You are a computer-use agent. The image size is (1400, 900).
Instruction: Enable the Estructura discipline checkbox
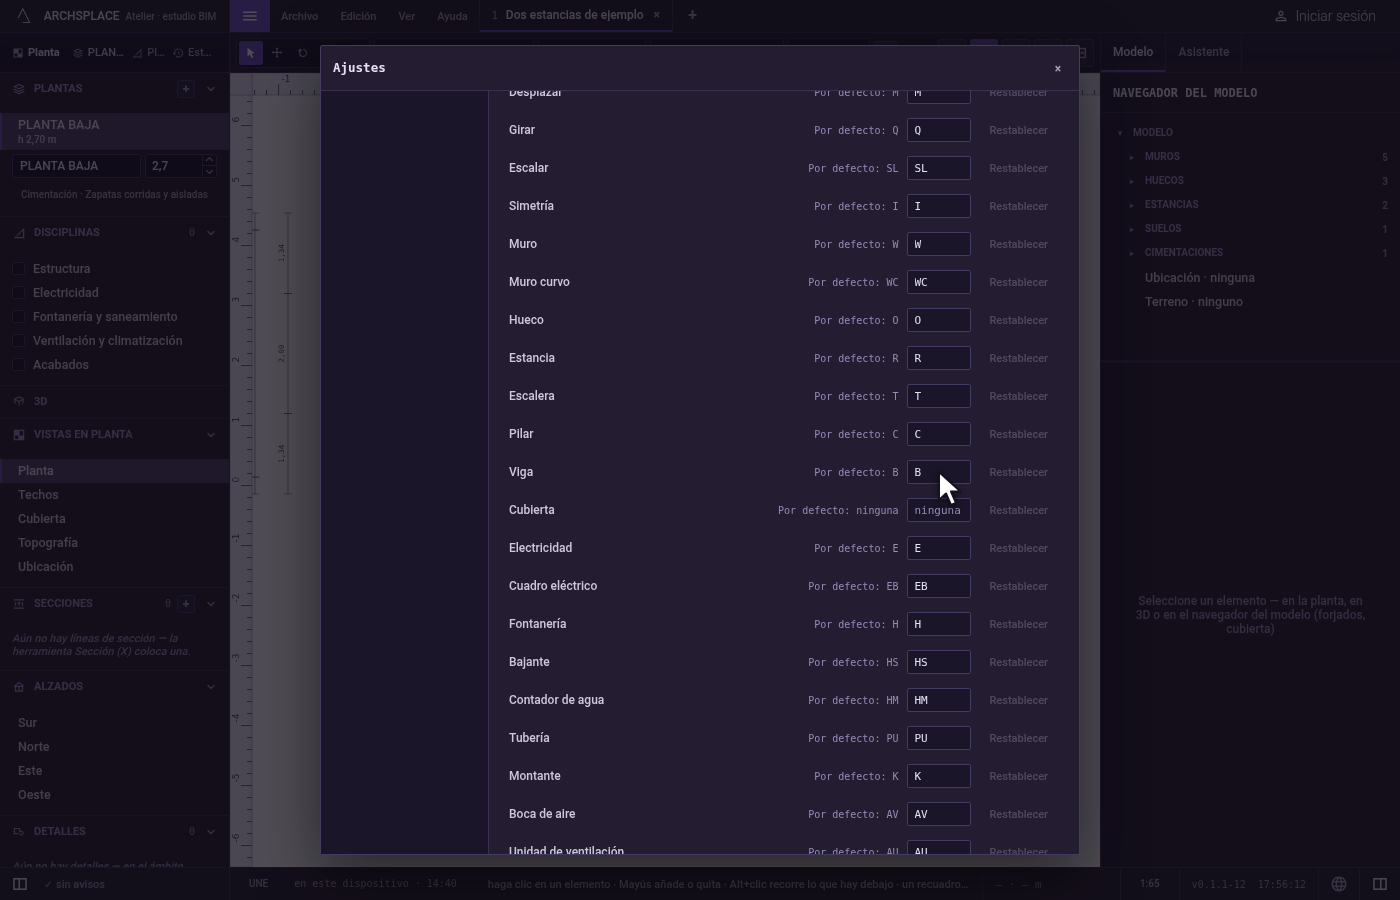19,269
